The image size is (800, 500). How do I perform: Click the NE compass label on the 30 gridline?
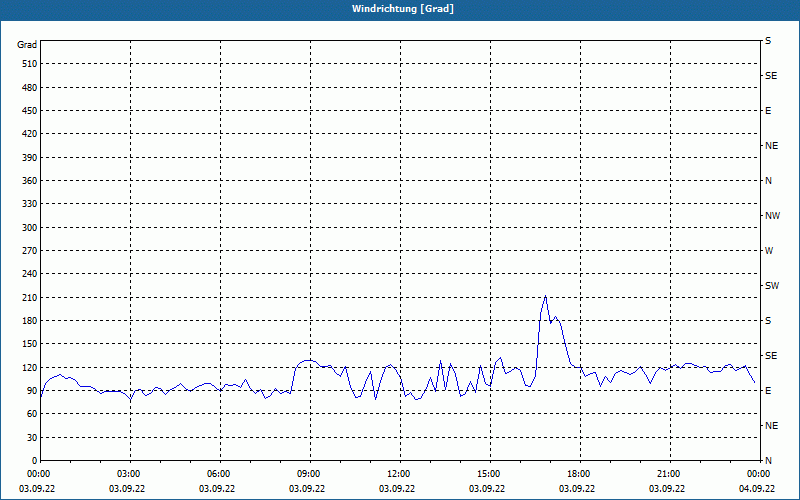pos(771,426)
